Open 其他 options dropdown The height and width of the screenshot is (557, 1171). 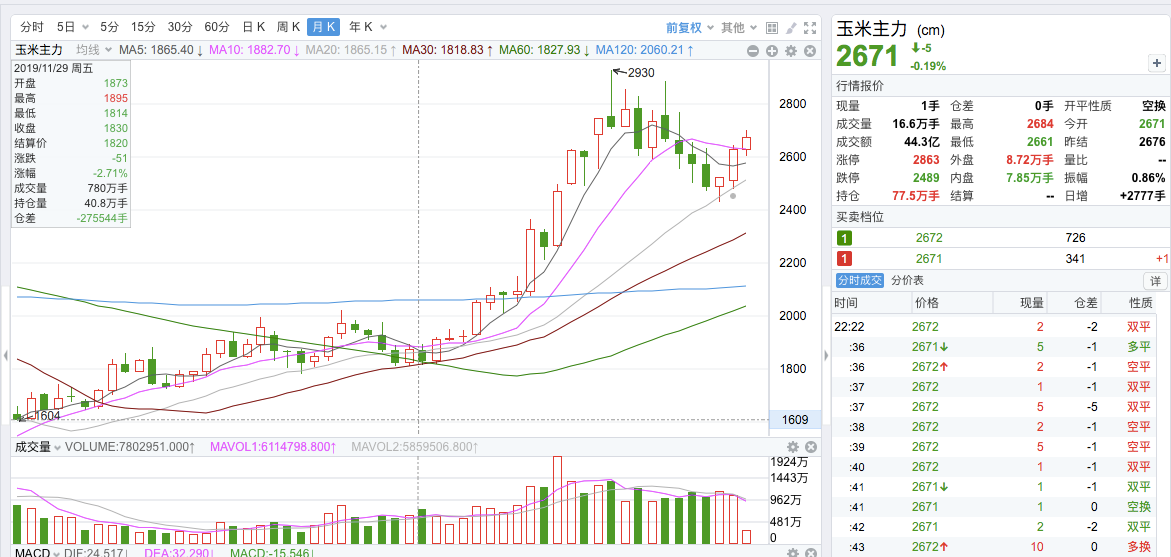pyautogui.click(x=739, y=28)
